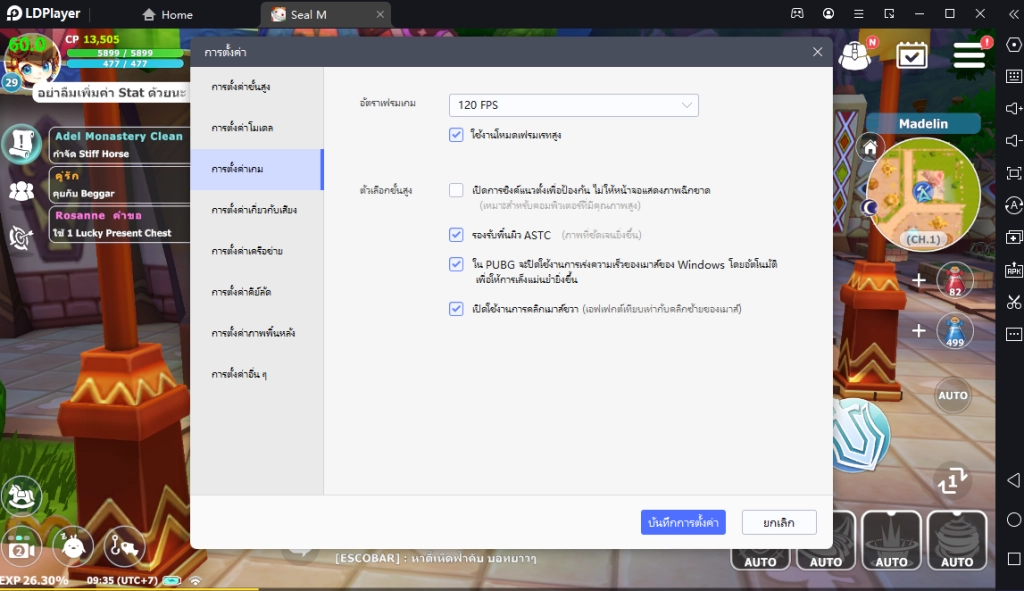Click the character portrait avatar
Image resolution: width=1024 pixels, height=591 pixels.
click(x=31, y=63)
